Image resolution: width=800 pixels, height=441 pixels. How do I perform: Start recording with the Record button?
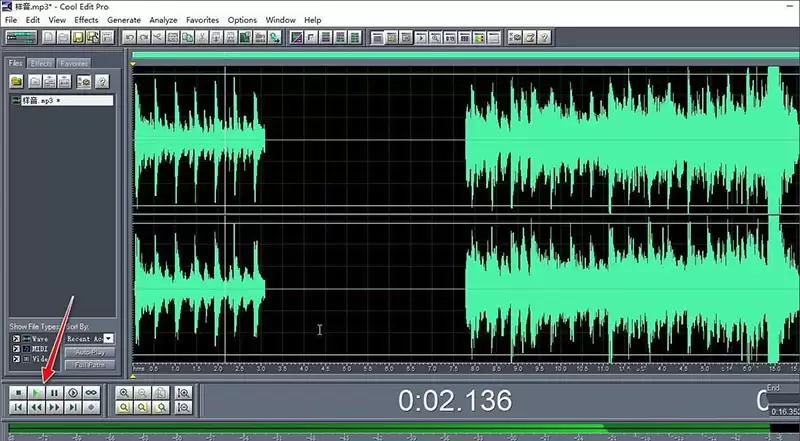(x=91, y=407)
